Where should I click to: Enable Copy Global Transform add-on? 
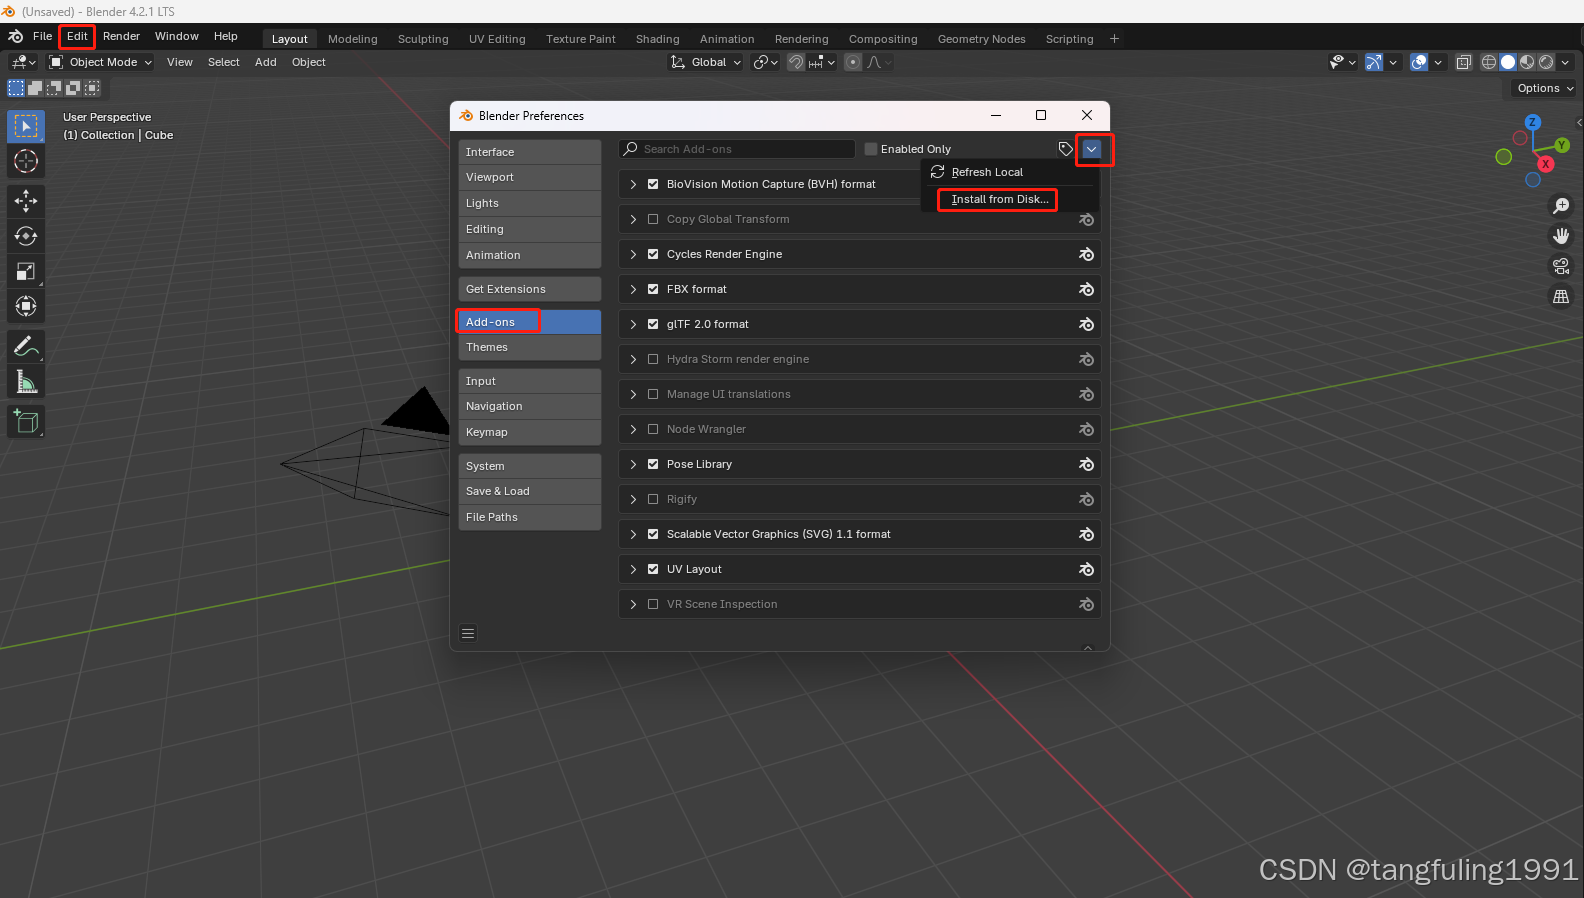(x=653, y=219)
